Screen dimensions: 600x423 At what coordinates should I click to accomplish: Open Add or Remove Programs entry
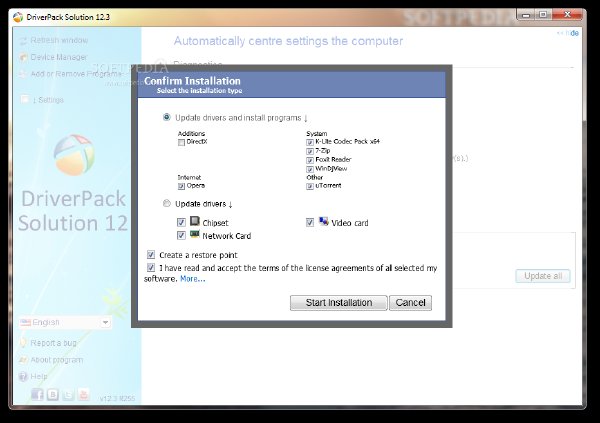(76, 73)
